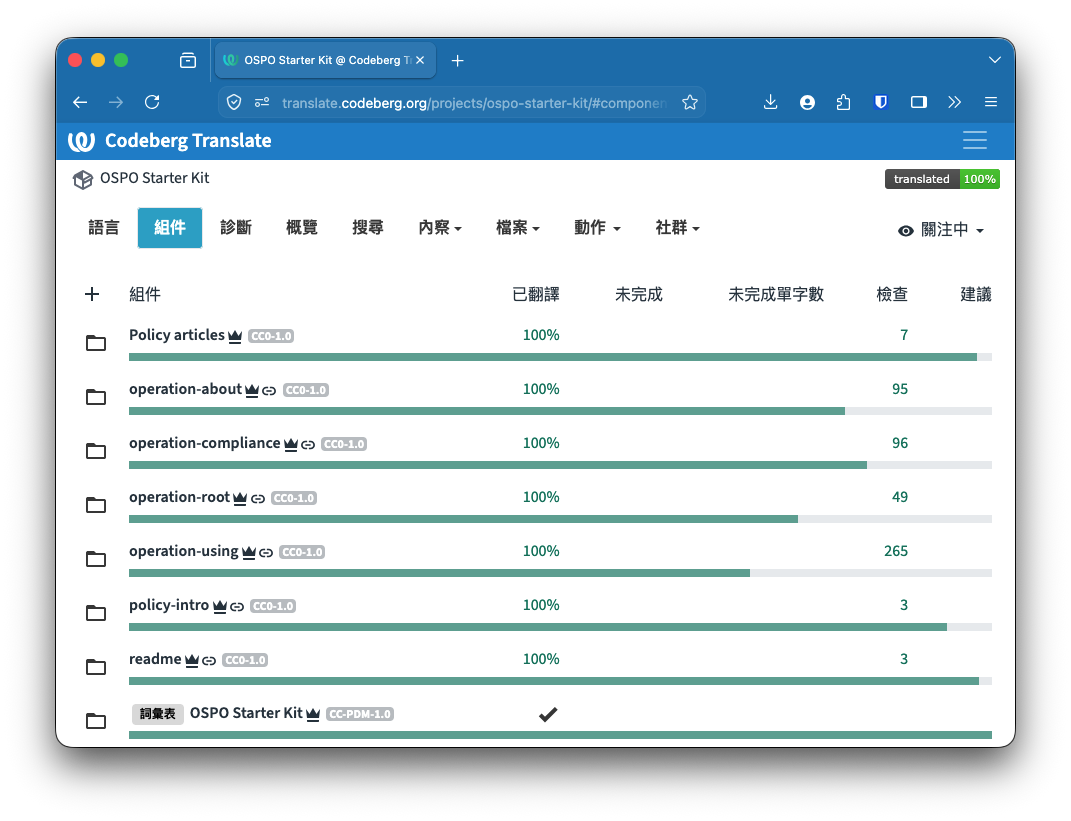Click the crown icon next to readme
The height and width of the screenshot is (821, 1071).
click(x=192, y=660)
